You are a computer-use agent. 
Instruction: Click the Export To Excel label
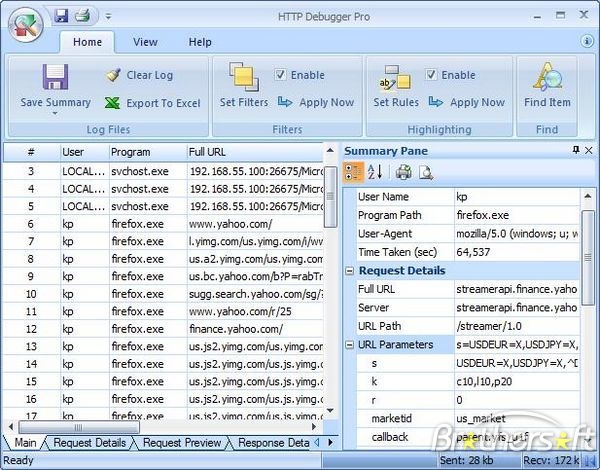[163, 103]
